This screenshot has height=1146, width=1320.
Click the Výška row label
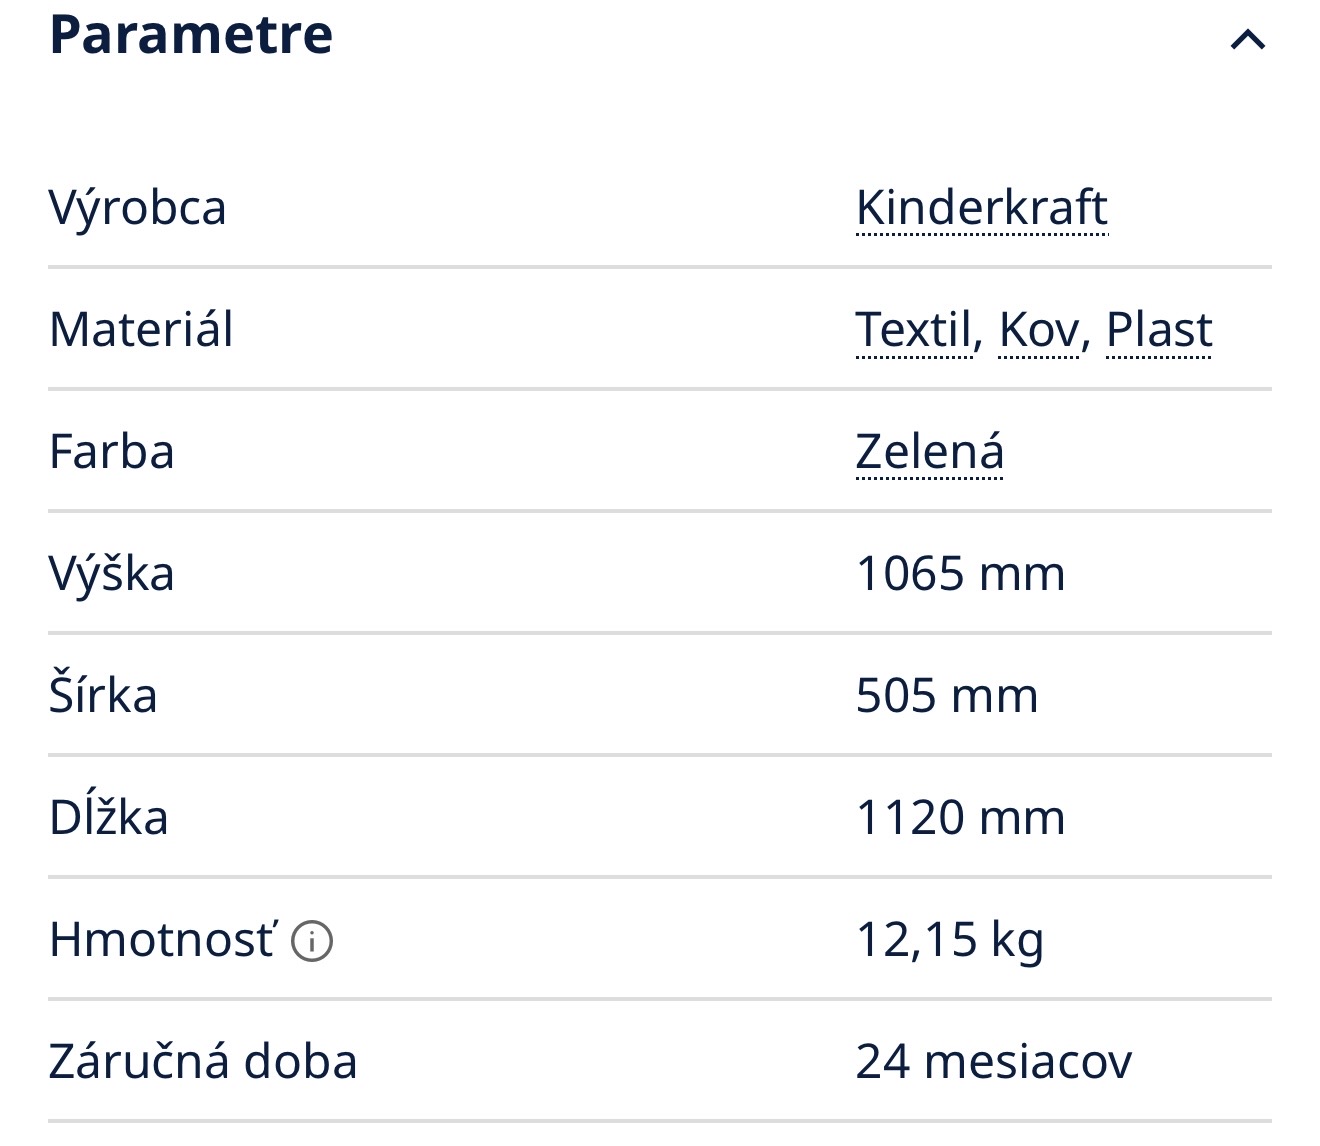[x=112, y=574]
